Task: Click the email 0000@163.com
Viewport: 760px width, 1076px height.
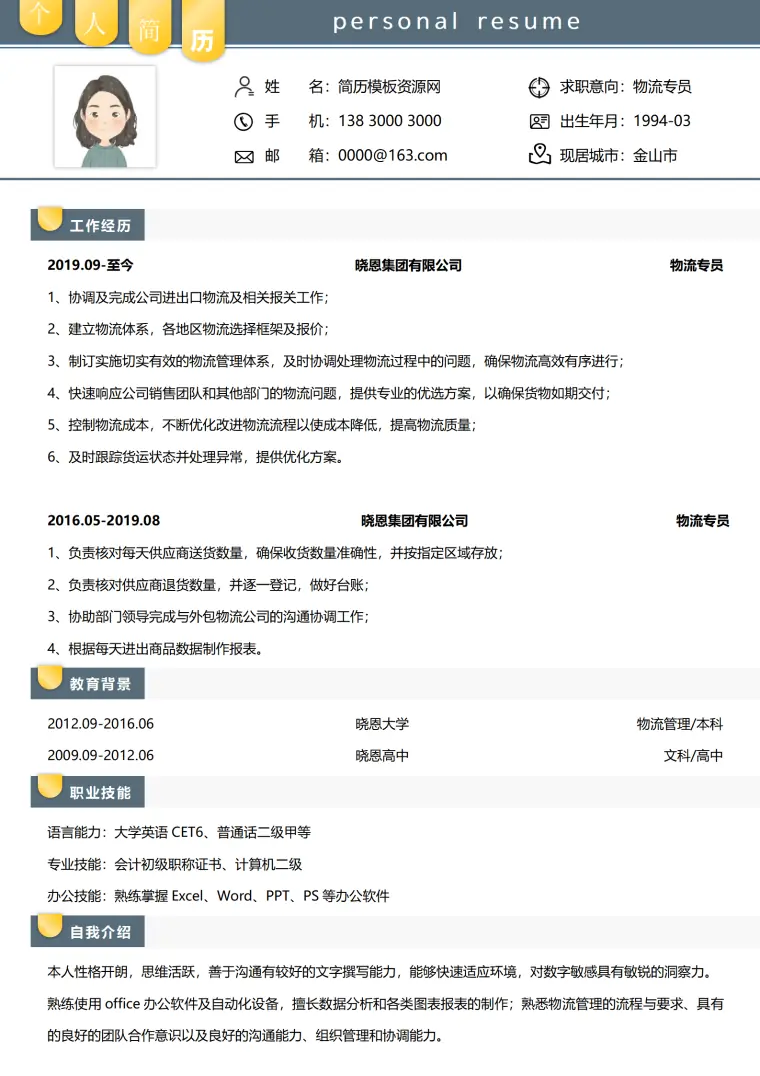Action: coord(392,155)
